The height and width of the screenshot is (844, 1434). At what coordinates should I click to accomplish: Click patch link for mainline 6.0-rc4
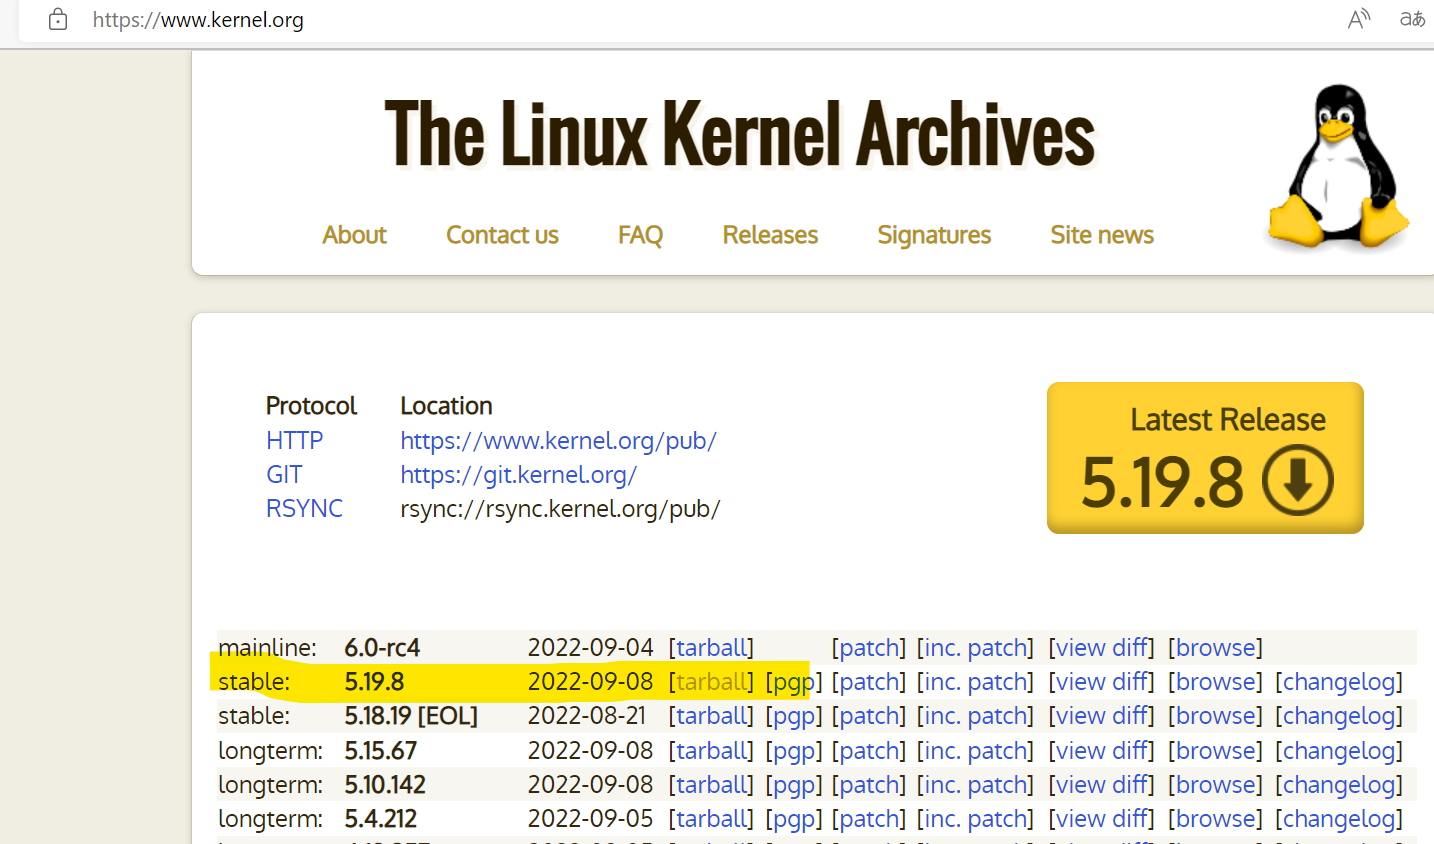pyautogui.click(x=869, y=648)
